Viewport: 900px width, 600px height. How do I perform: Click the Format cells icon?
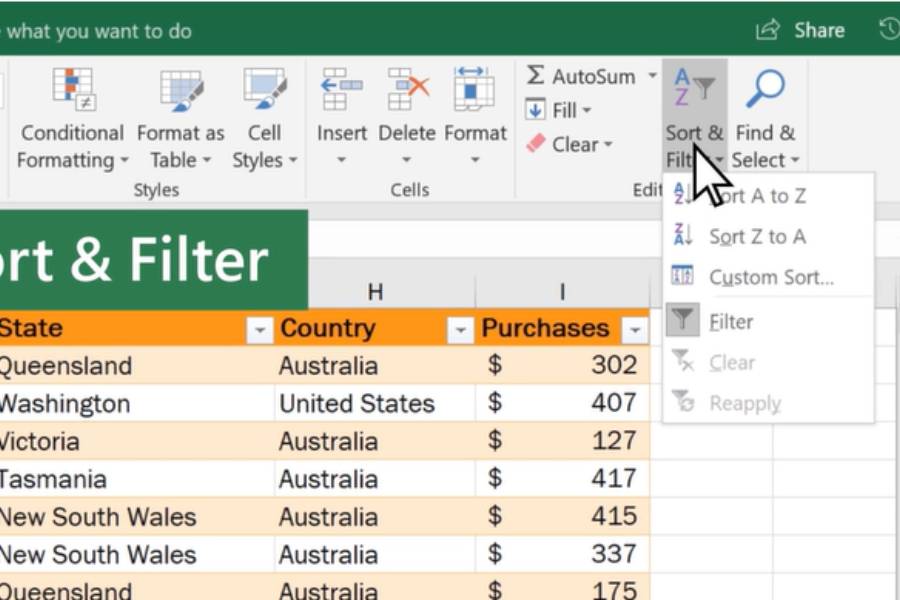[474, 88]
